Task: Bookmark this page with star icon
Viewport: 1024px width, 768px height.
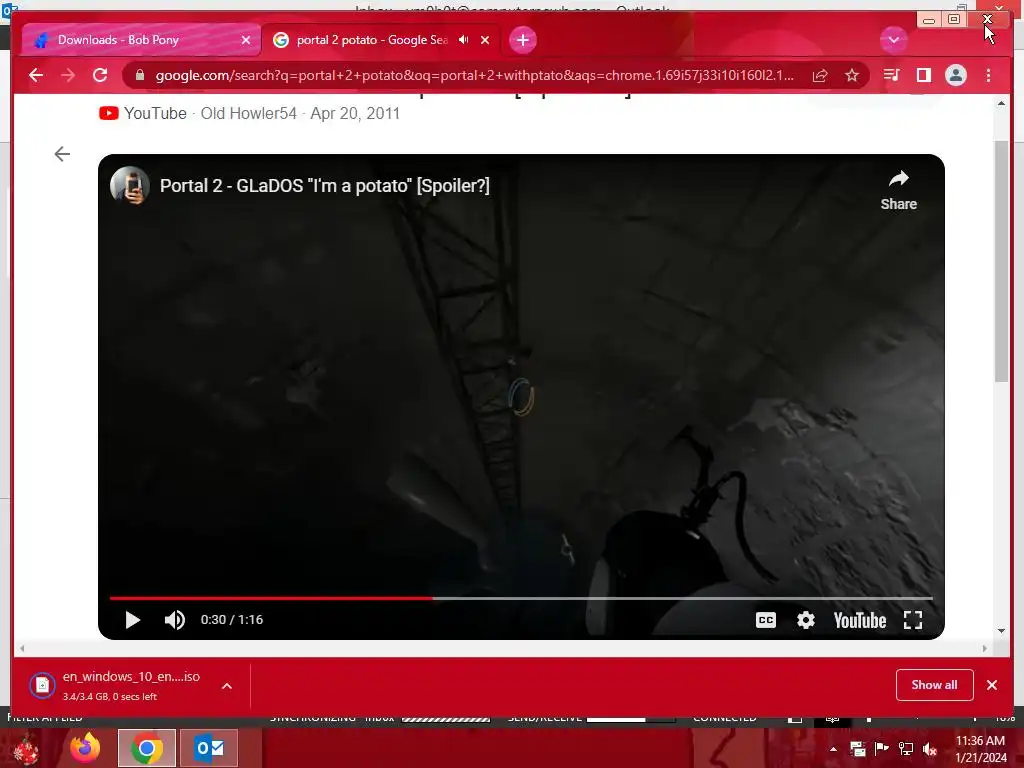Action: tap(852, 75)
